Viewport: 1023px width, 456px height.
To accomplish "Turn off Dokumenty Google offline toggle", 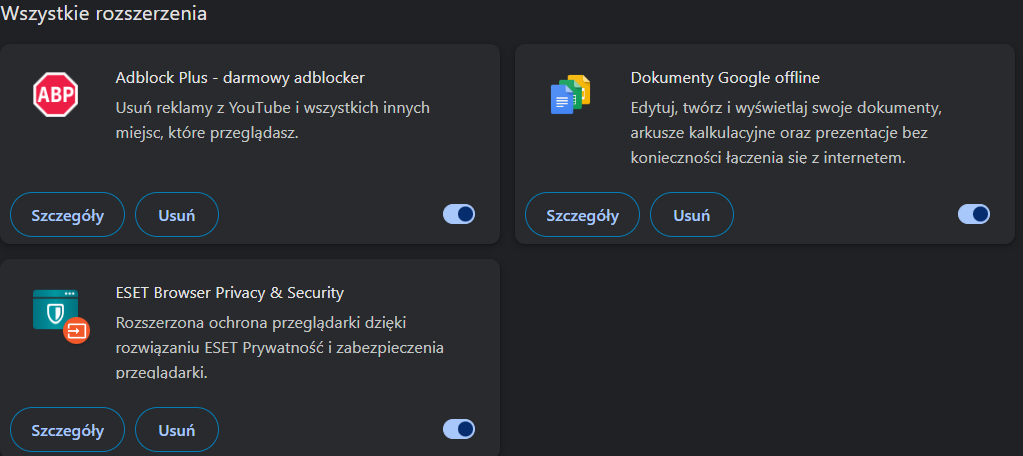I will click(x=973, y=214).
